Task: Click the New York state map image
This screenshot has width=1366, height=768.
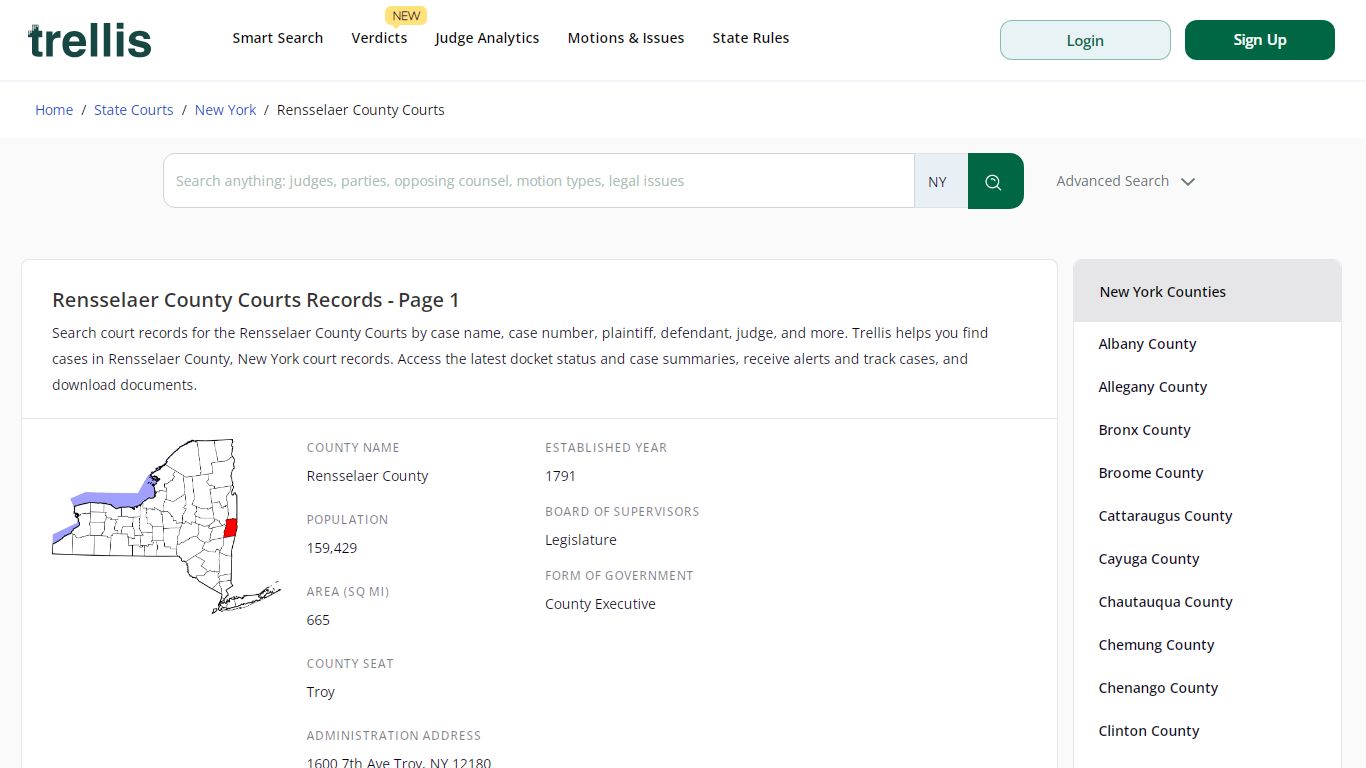Action: tap(166, 526)
